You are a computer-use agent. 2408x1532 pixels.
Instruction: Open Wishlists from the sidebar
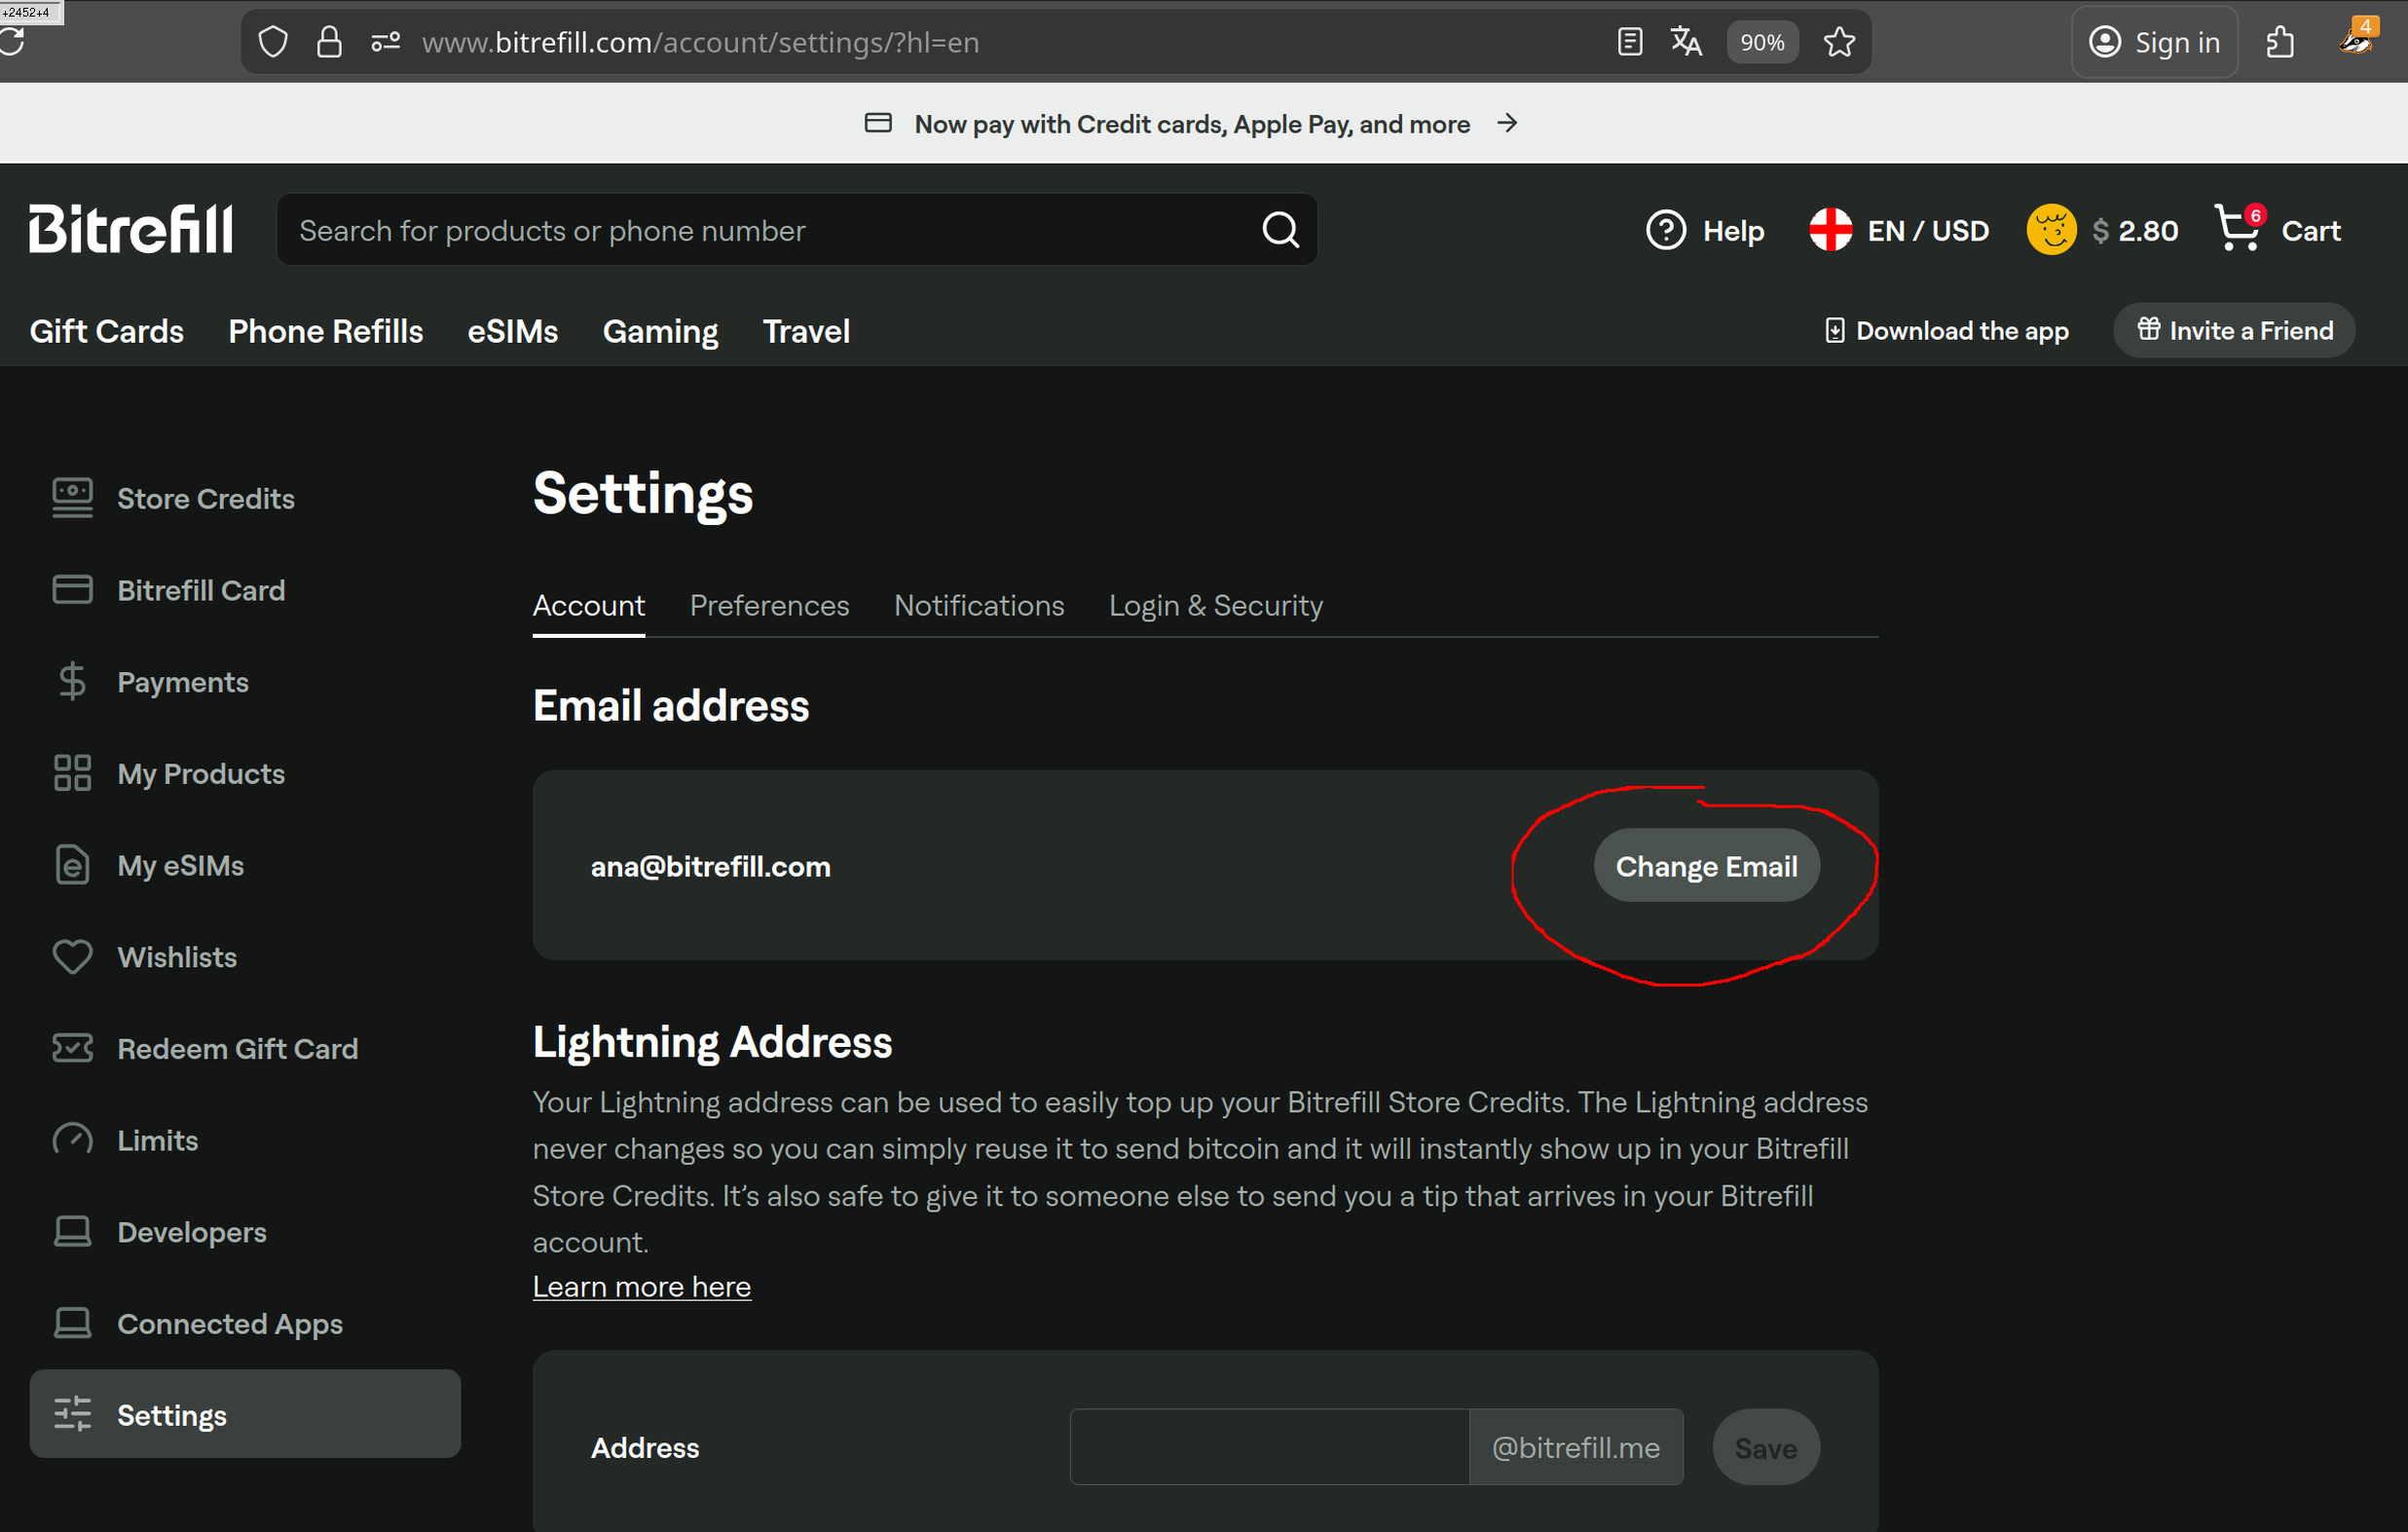click(x=176, y=957)
